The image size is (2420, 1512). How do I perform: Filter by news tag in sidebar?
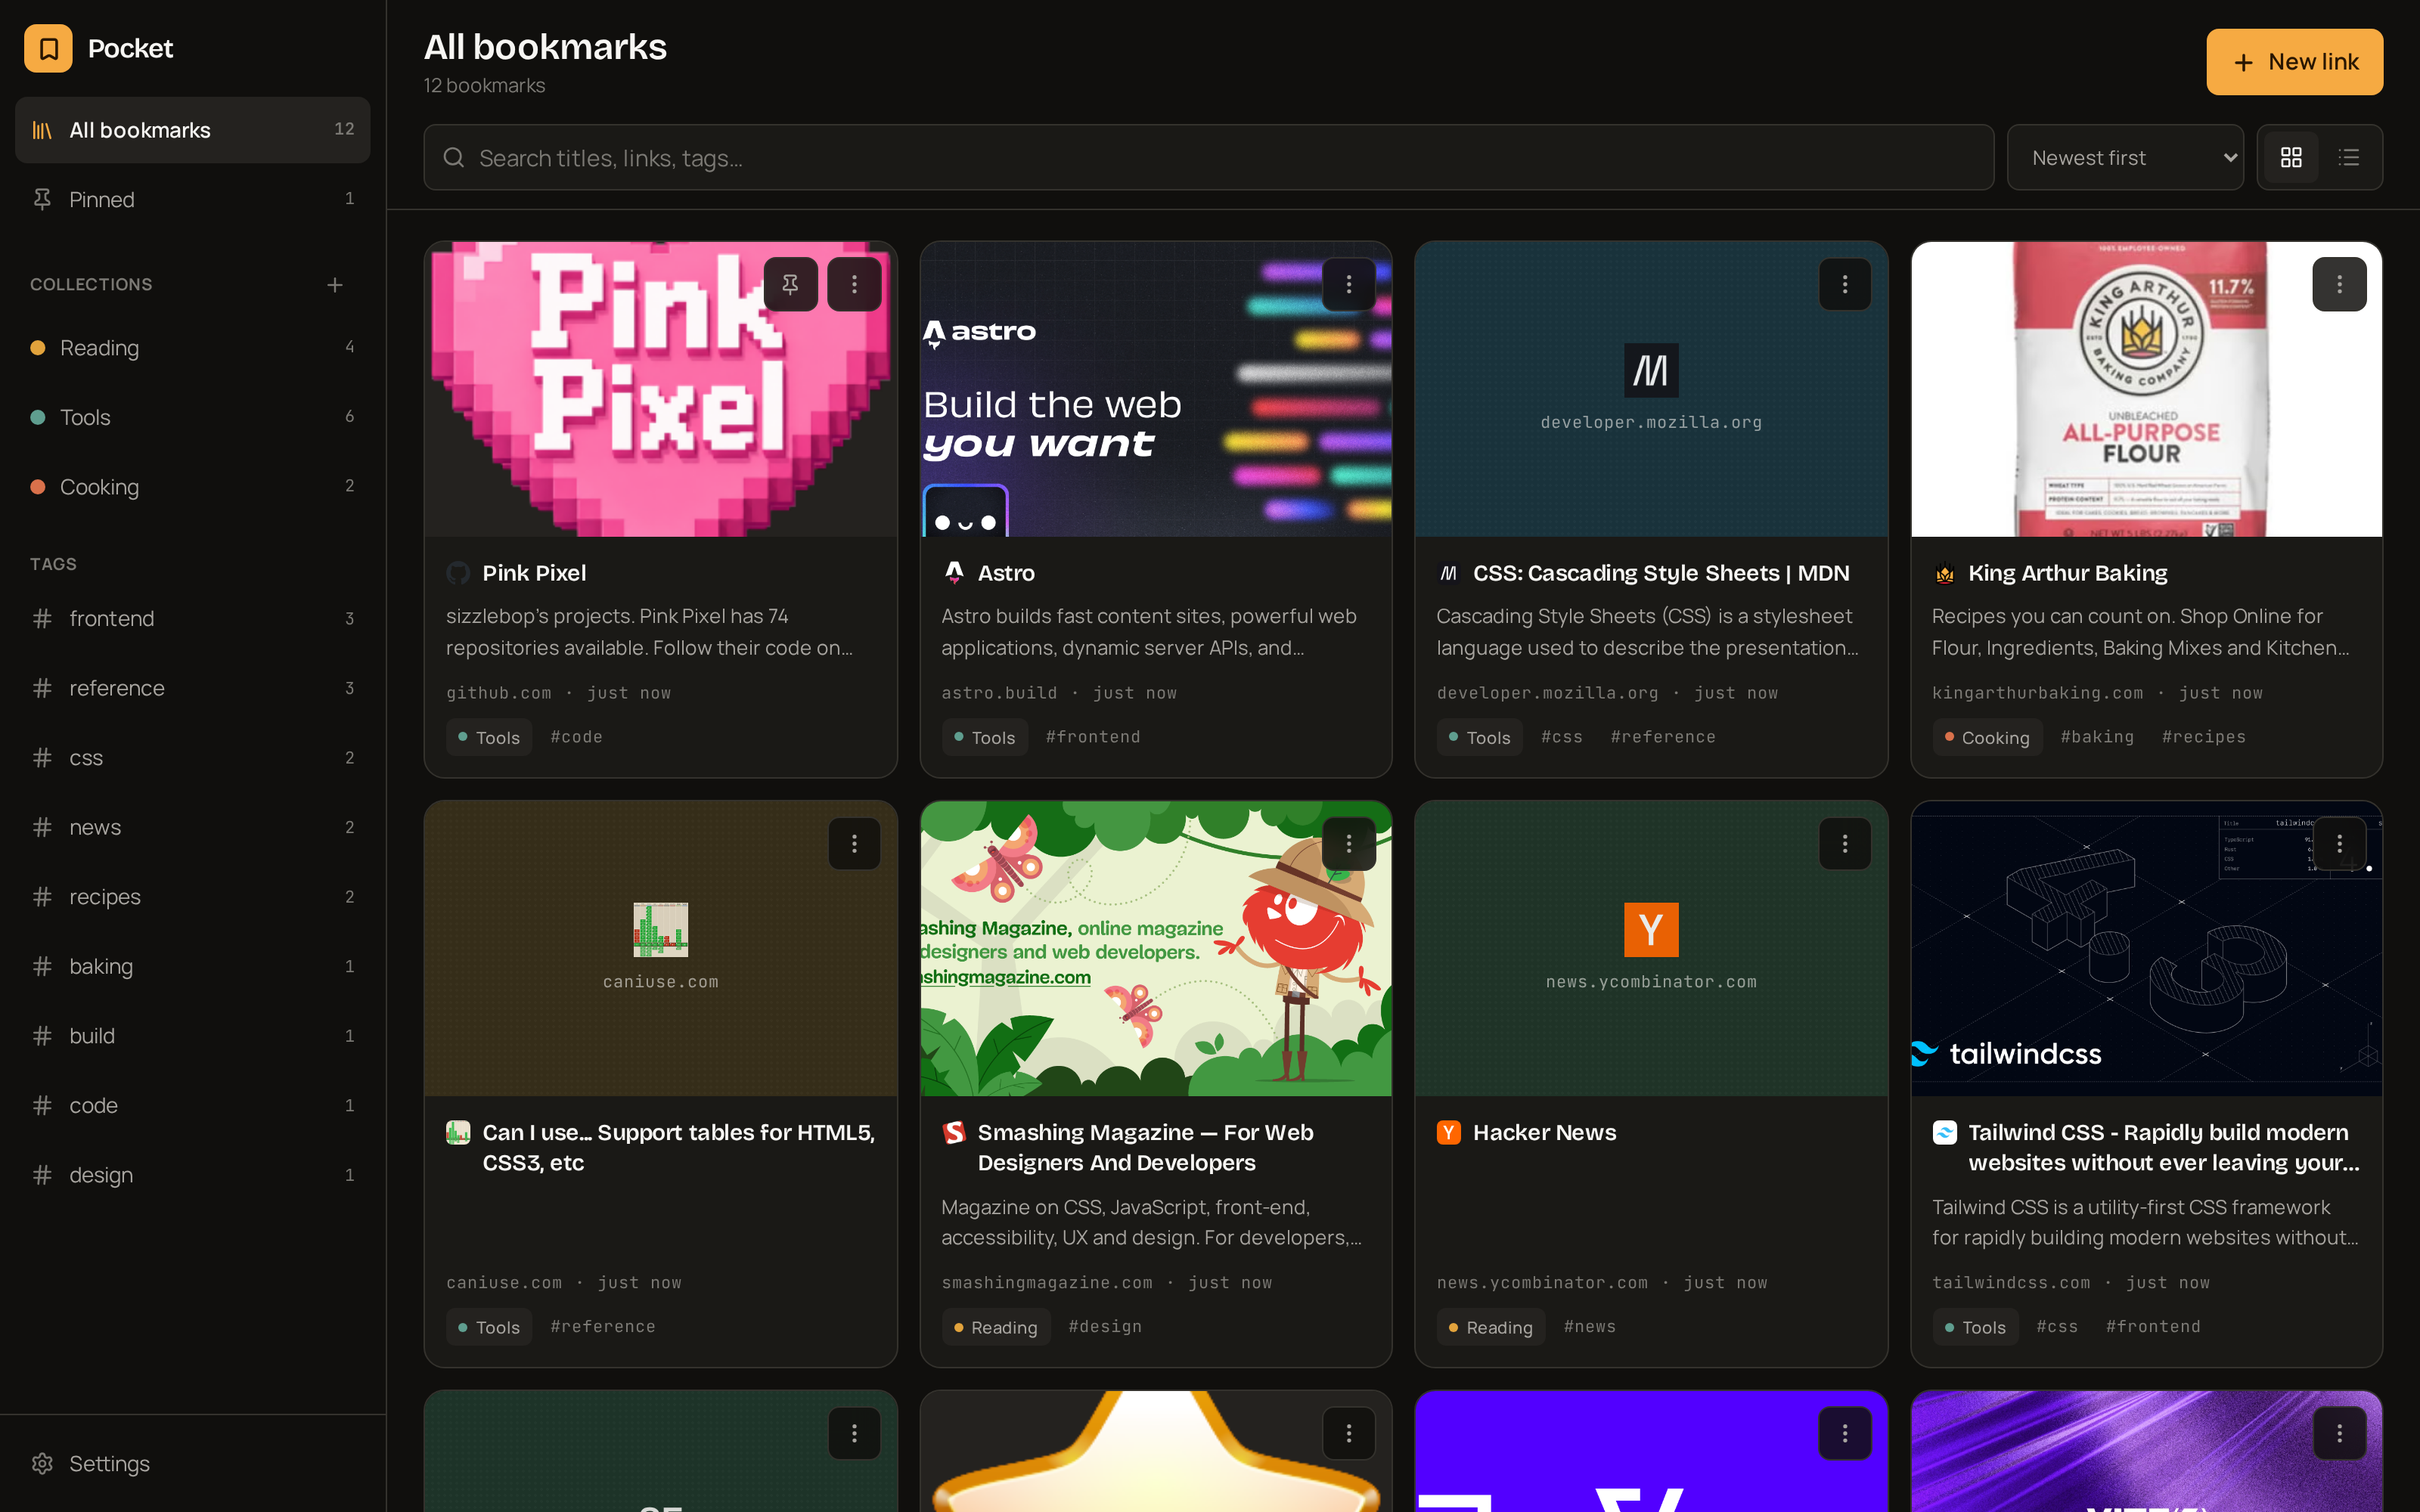(x=192, y=827)
